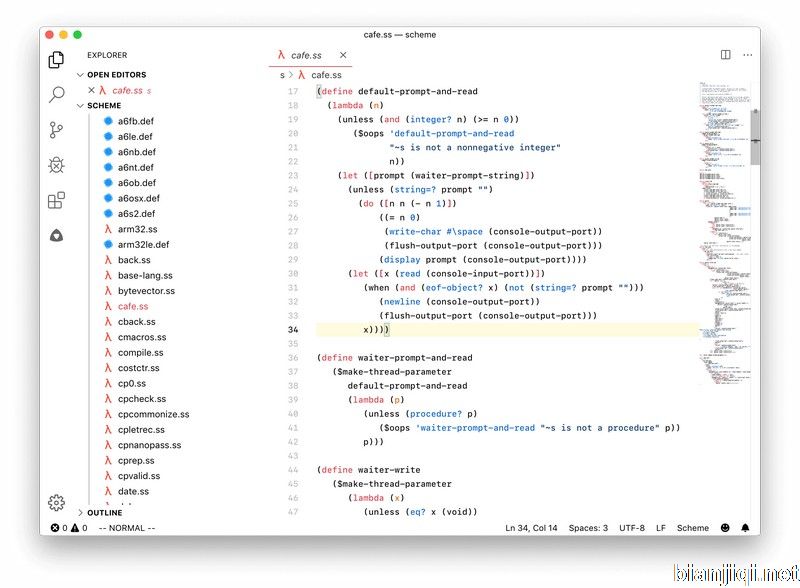Open cpnanopass.ss in the file tree
This screenshot has height=588, width=800.
149,445
